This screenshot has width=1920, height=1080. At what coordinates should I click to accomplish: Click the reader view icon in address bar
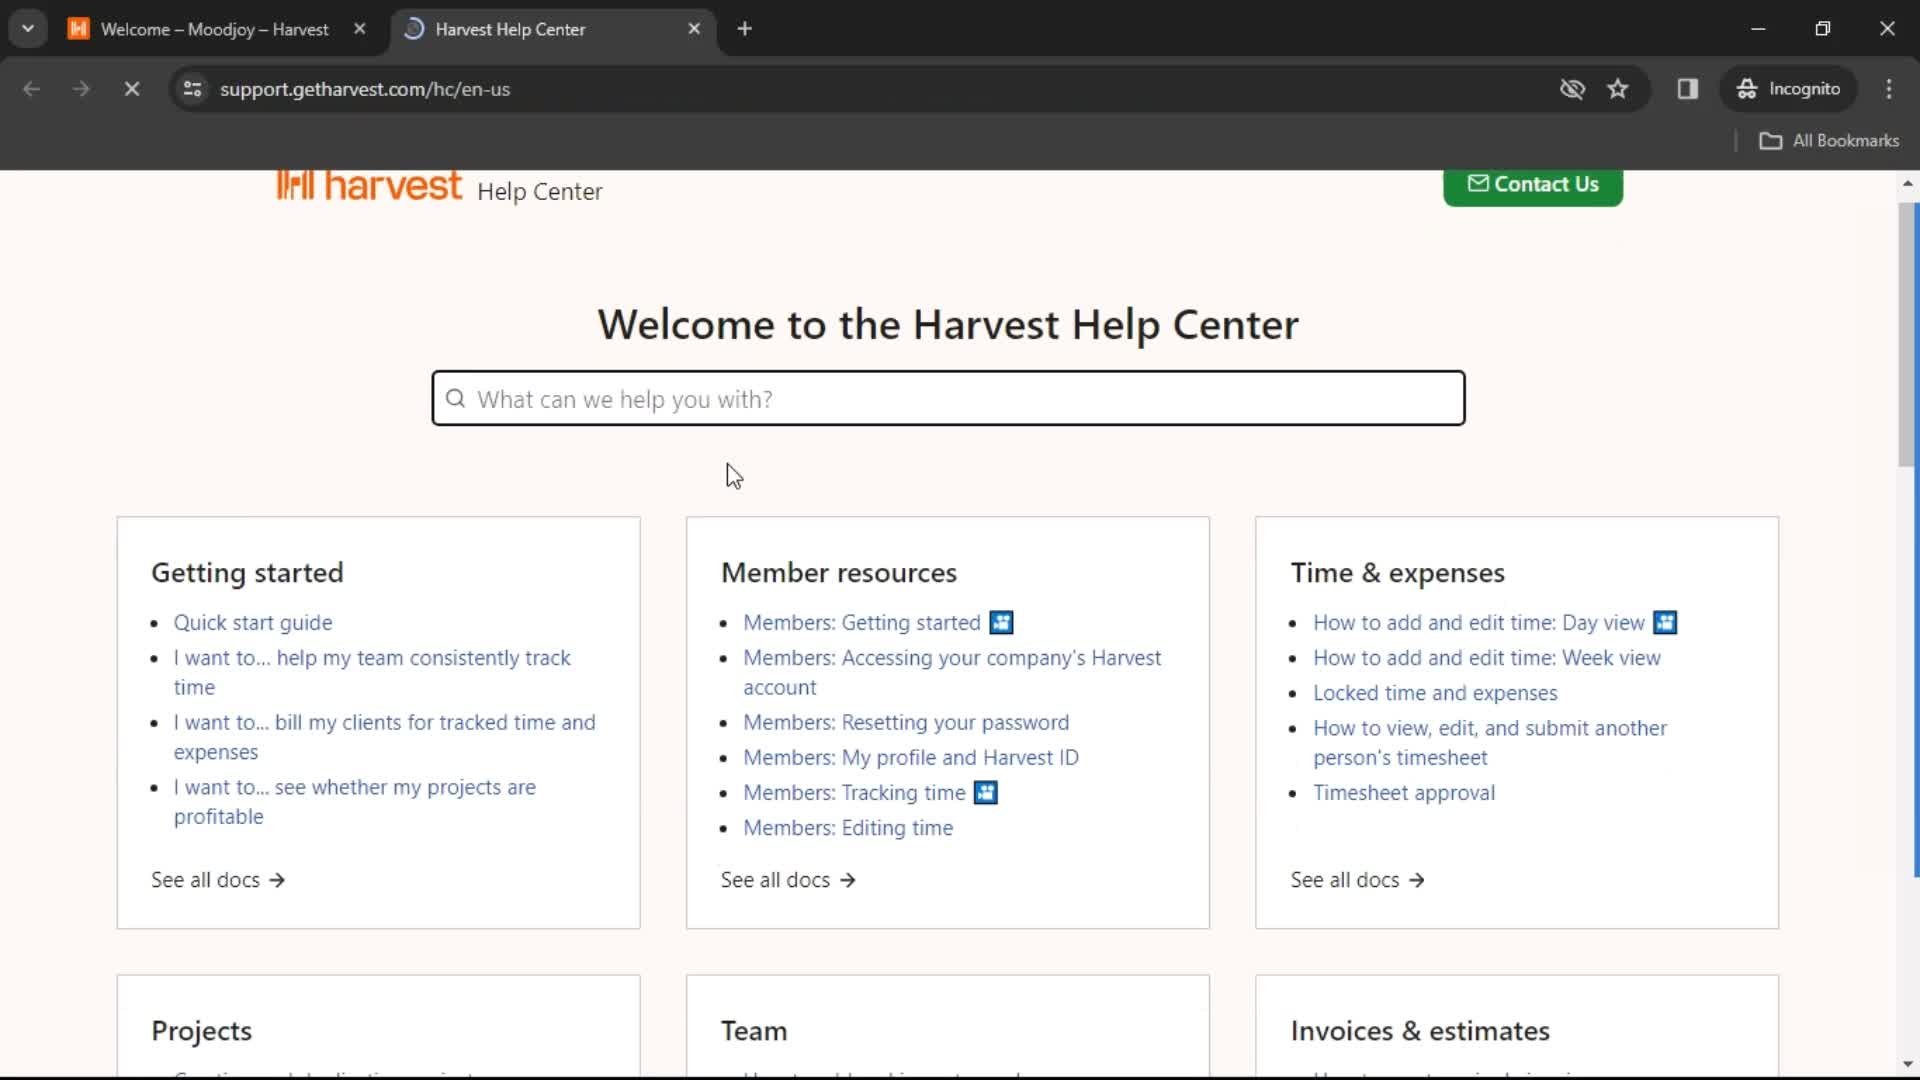coord(1687,88)
